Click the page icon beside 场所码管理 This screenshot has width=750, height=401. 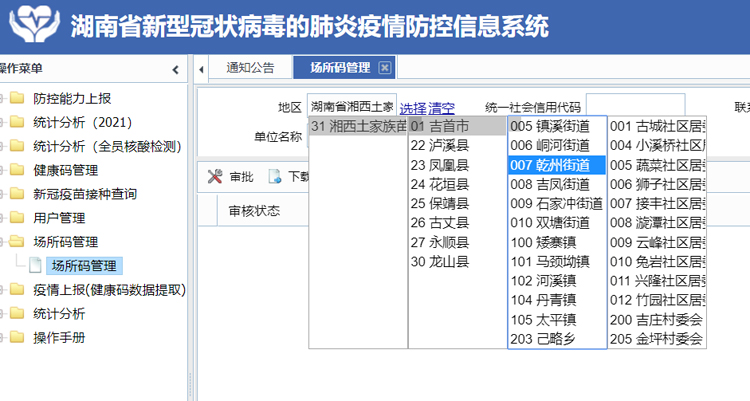pyautogui.click(x=35, y=266)
